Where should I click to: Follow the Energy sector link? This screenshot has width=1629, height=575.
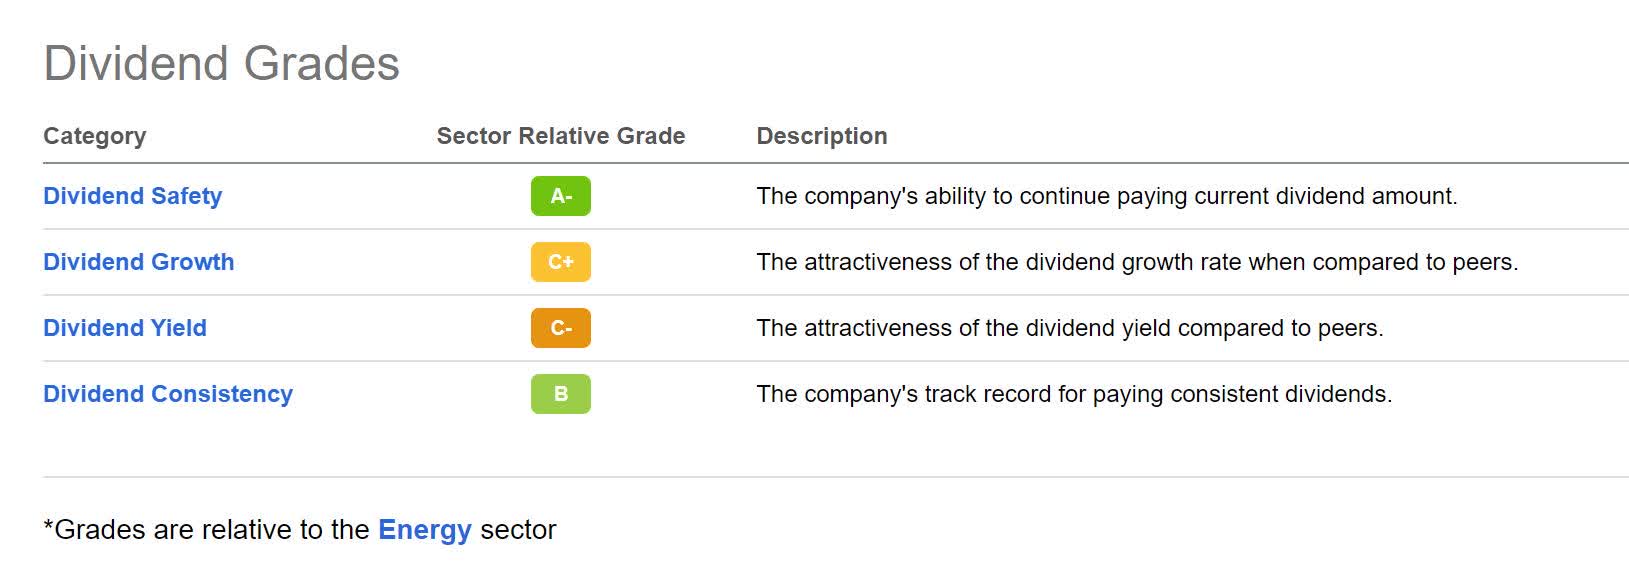point(424,530)
